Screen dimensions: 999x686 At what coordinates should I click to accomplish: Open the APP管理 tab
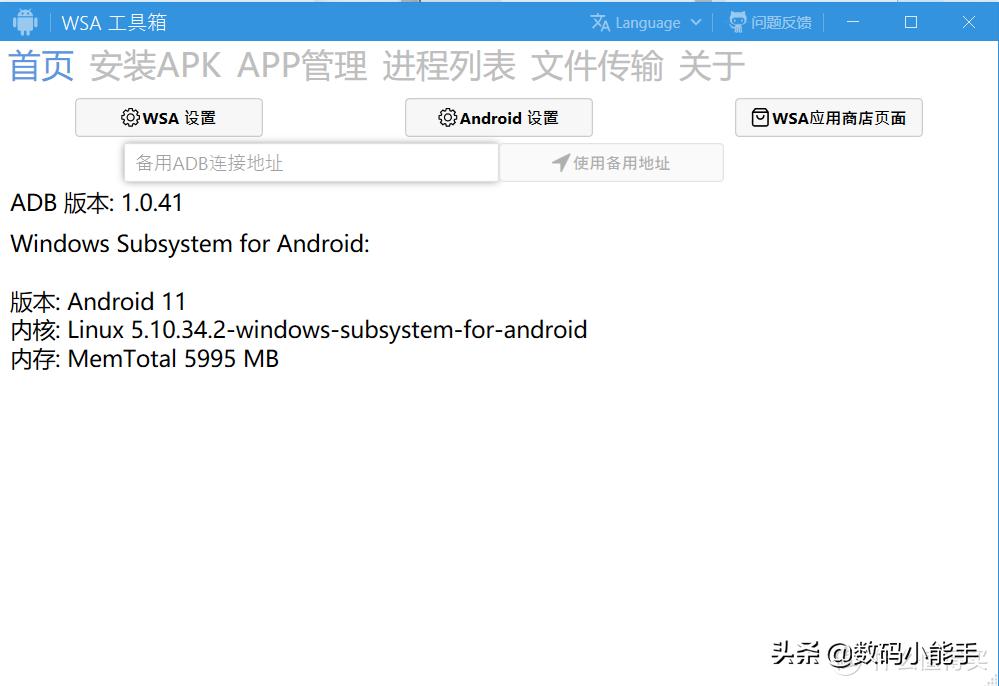(302, 66)
